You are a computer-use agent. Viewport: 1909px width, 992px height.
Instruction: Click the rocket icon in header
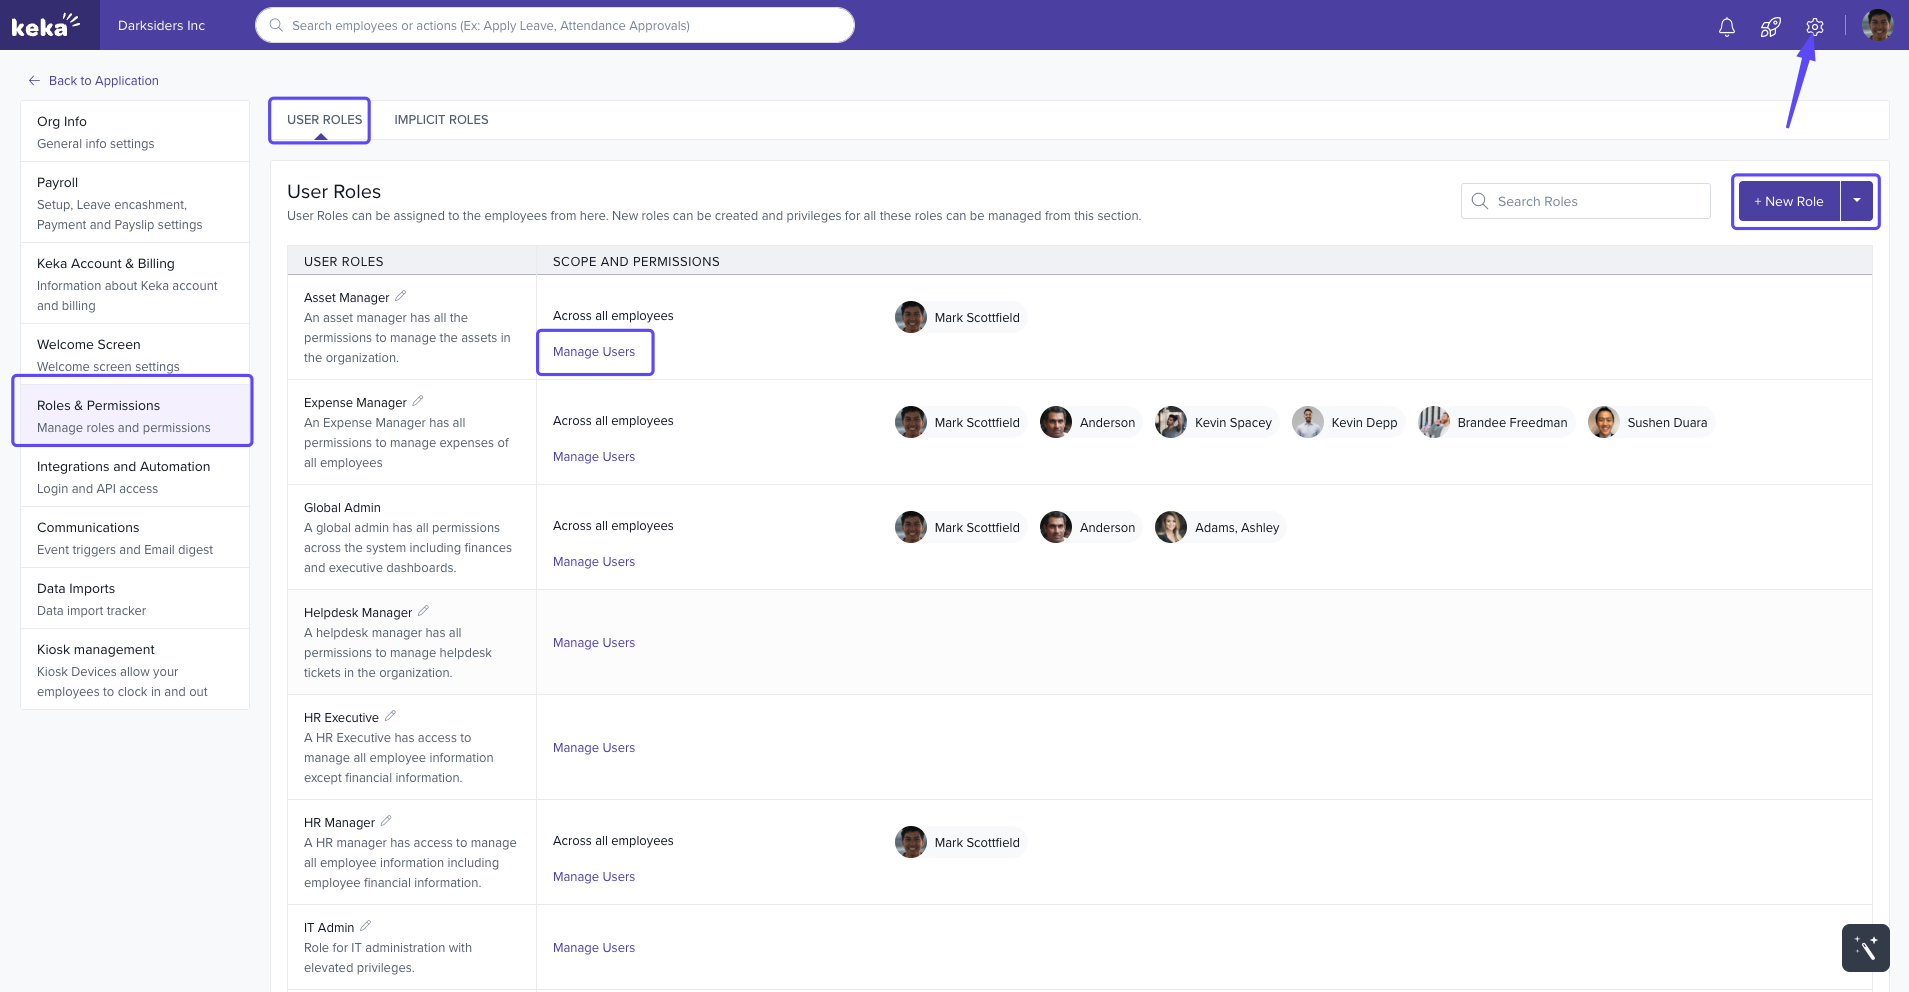[x=1770, y=27]
